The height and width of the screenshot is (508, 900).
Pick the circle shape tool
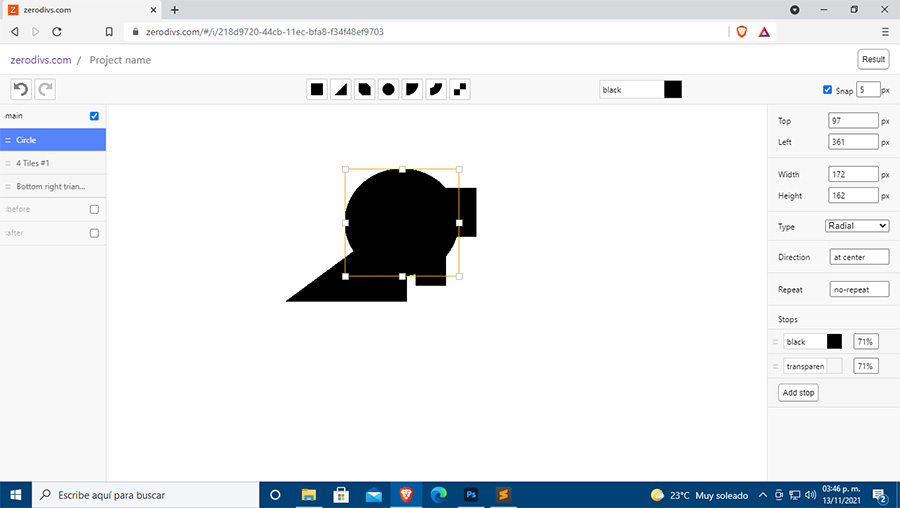388,90
